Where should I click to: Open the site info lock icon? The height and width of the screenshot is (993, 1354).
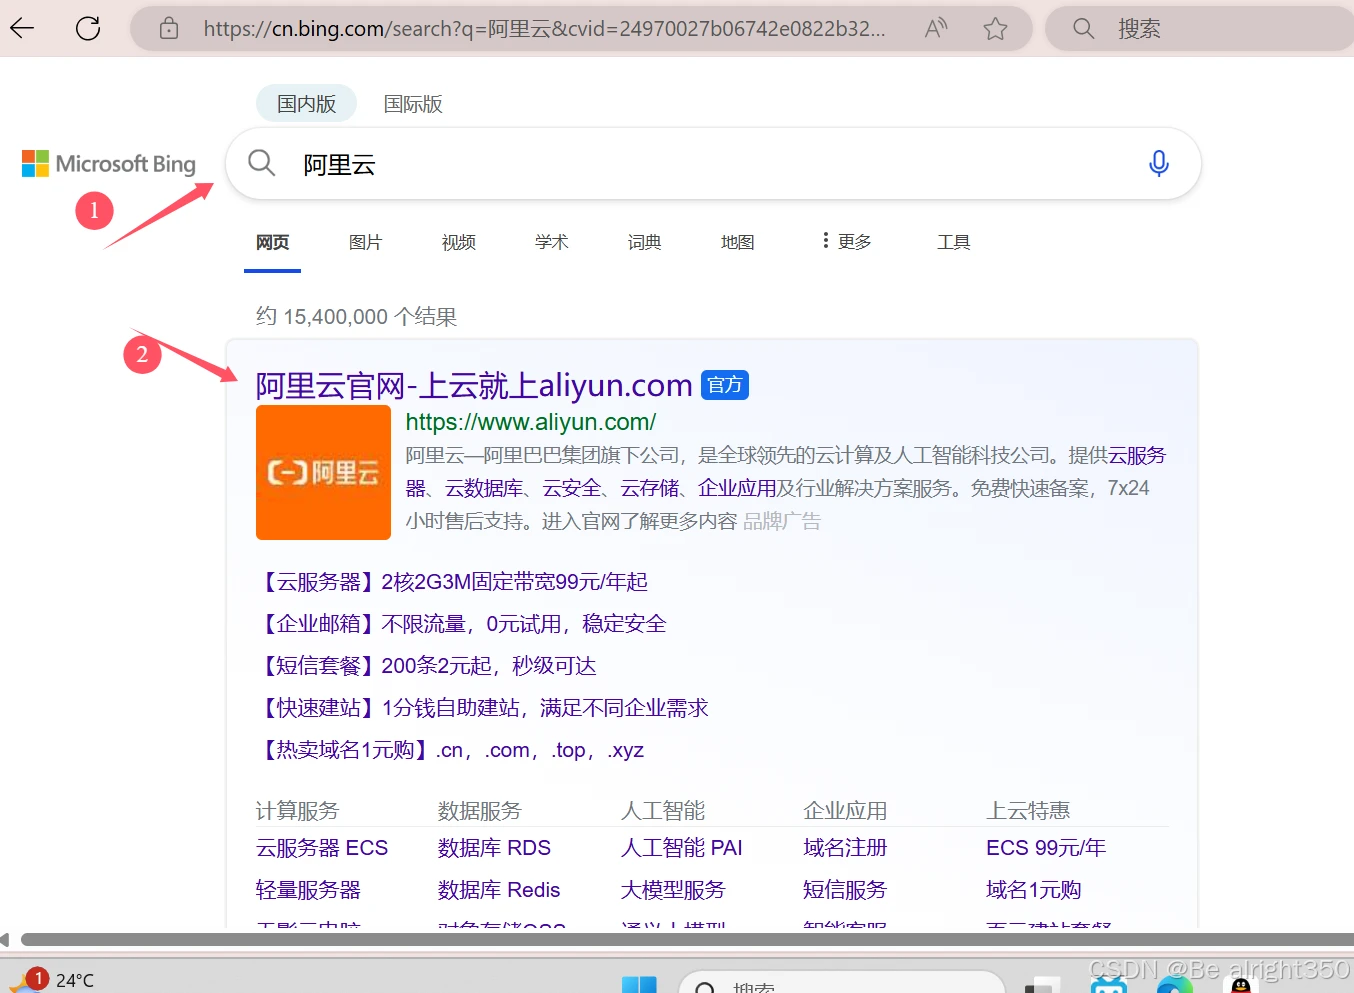[x=169, y=28]
